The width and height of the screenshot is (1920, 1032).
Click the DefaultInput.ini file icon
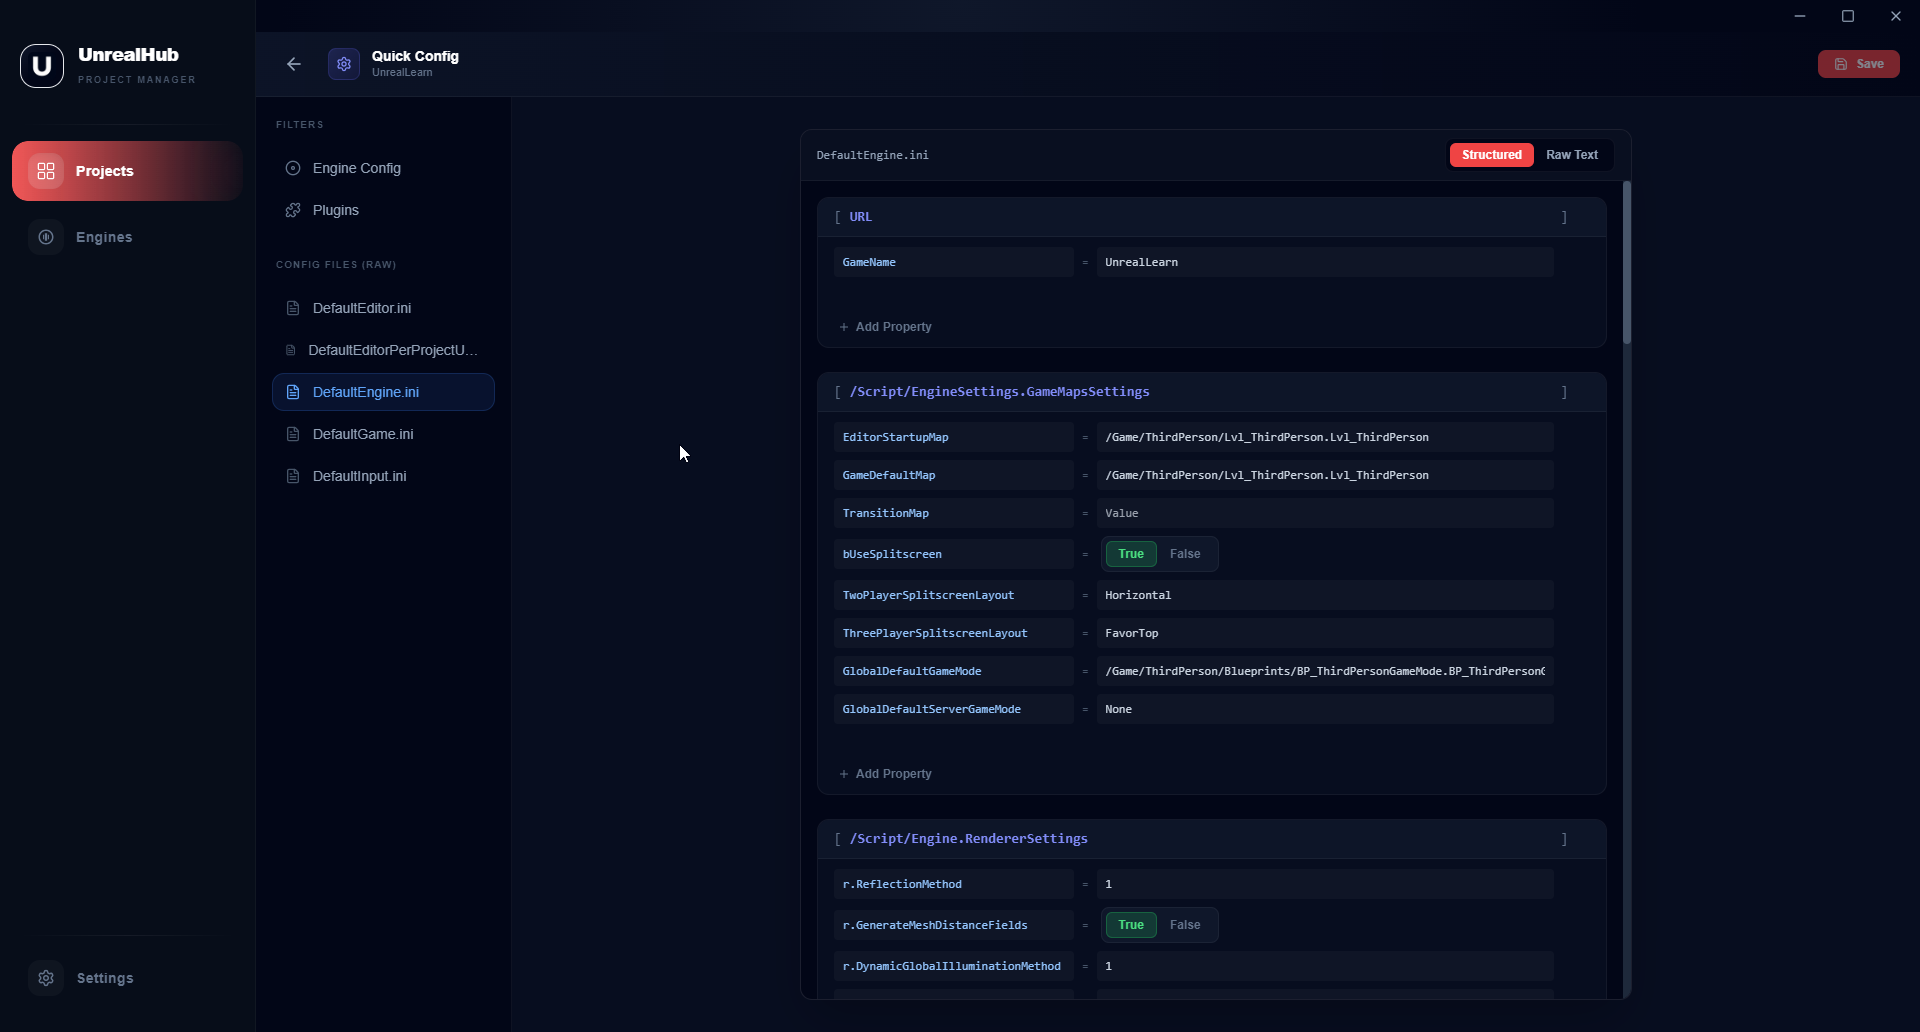click(x=293, y=476)
